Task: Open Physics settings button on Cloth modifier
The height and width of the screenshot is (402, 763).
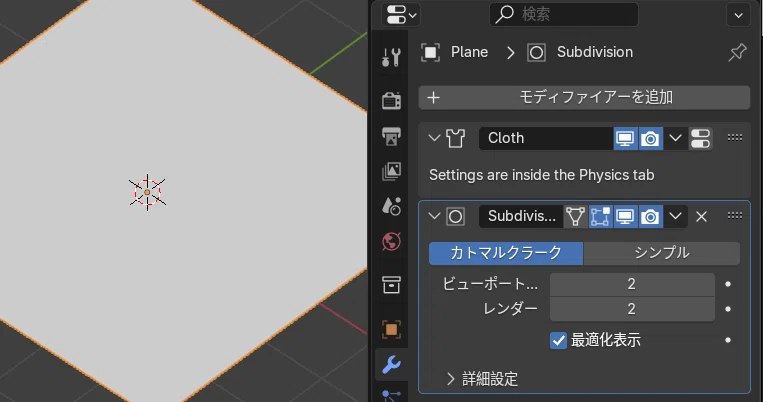Action: point(701,138)
